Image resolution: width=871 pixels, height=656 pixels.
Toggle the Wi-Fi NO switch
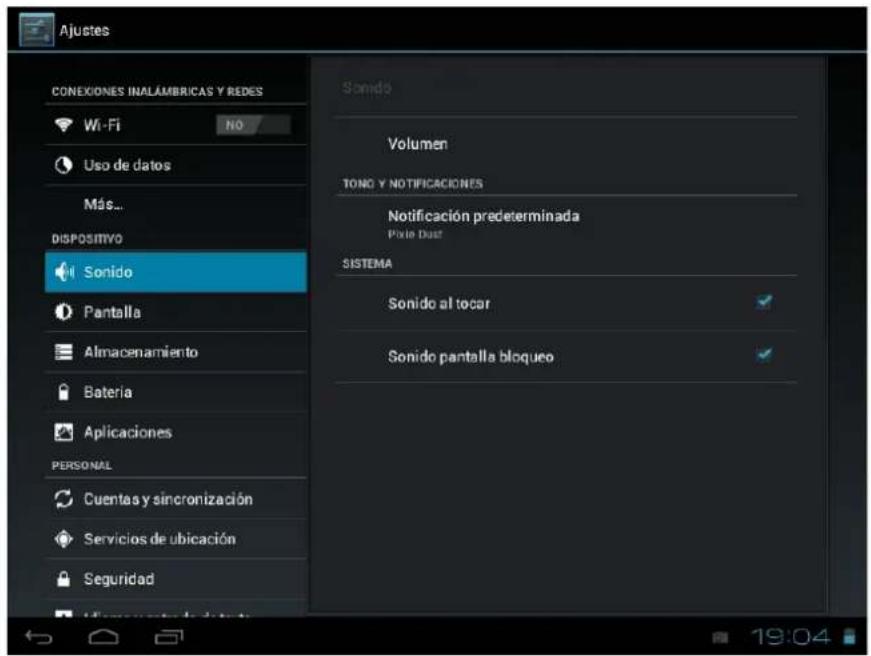coord(253,125)
